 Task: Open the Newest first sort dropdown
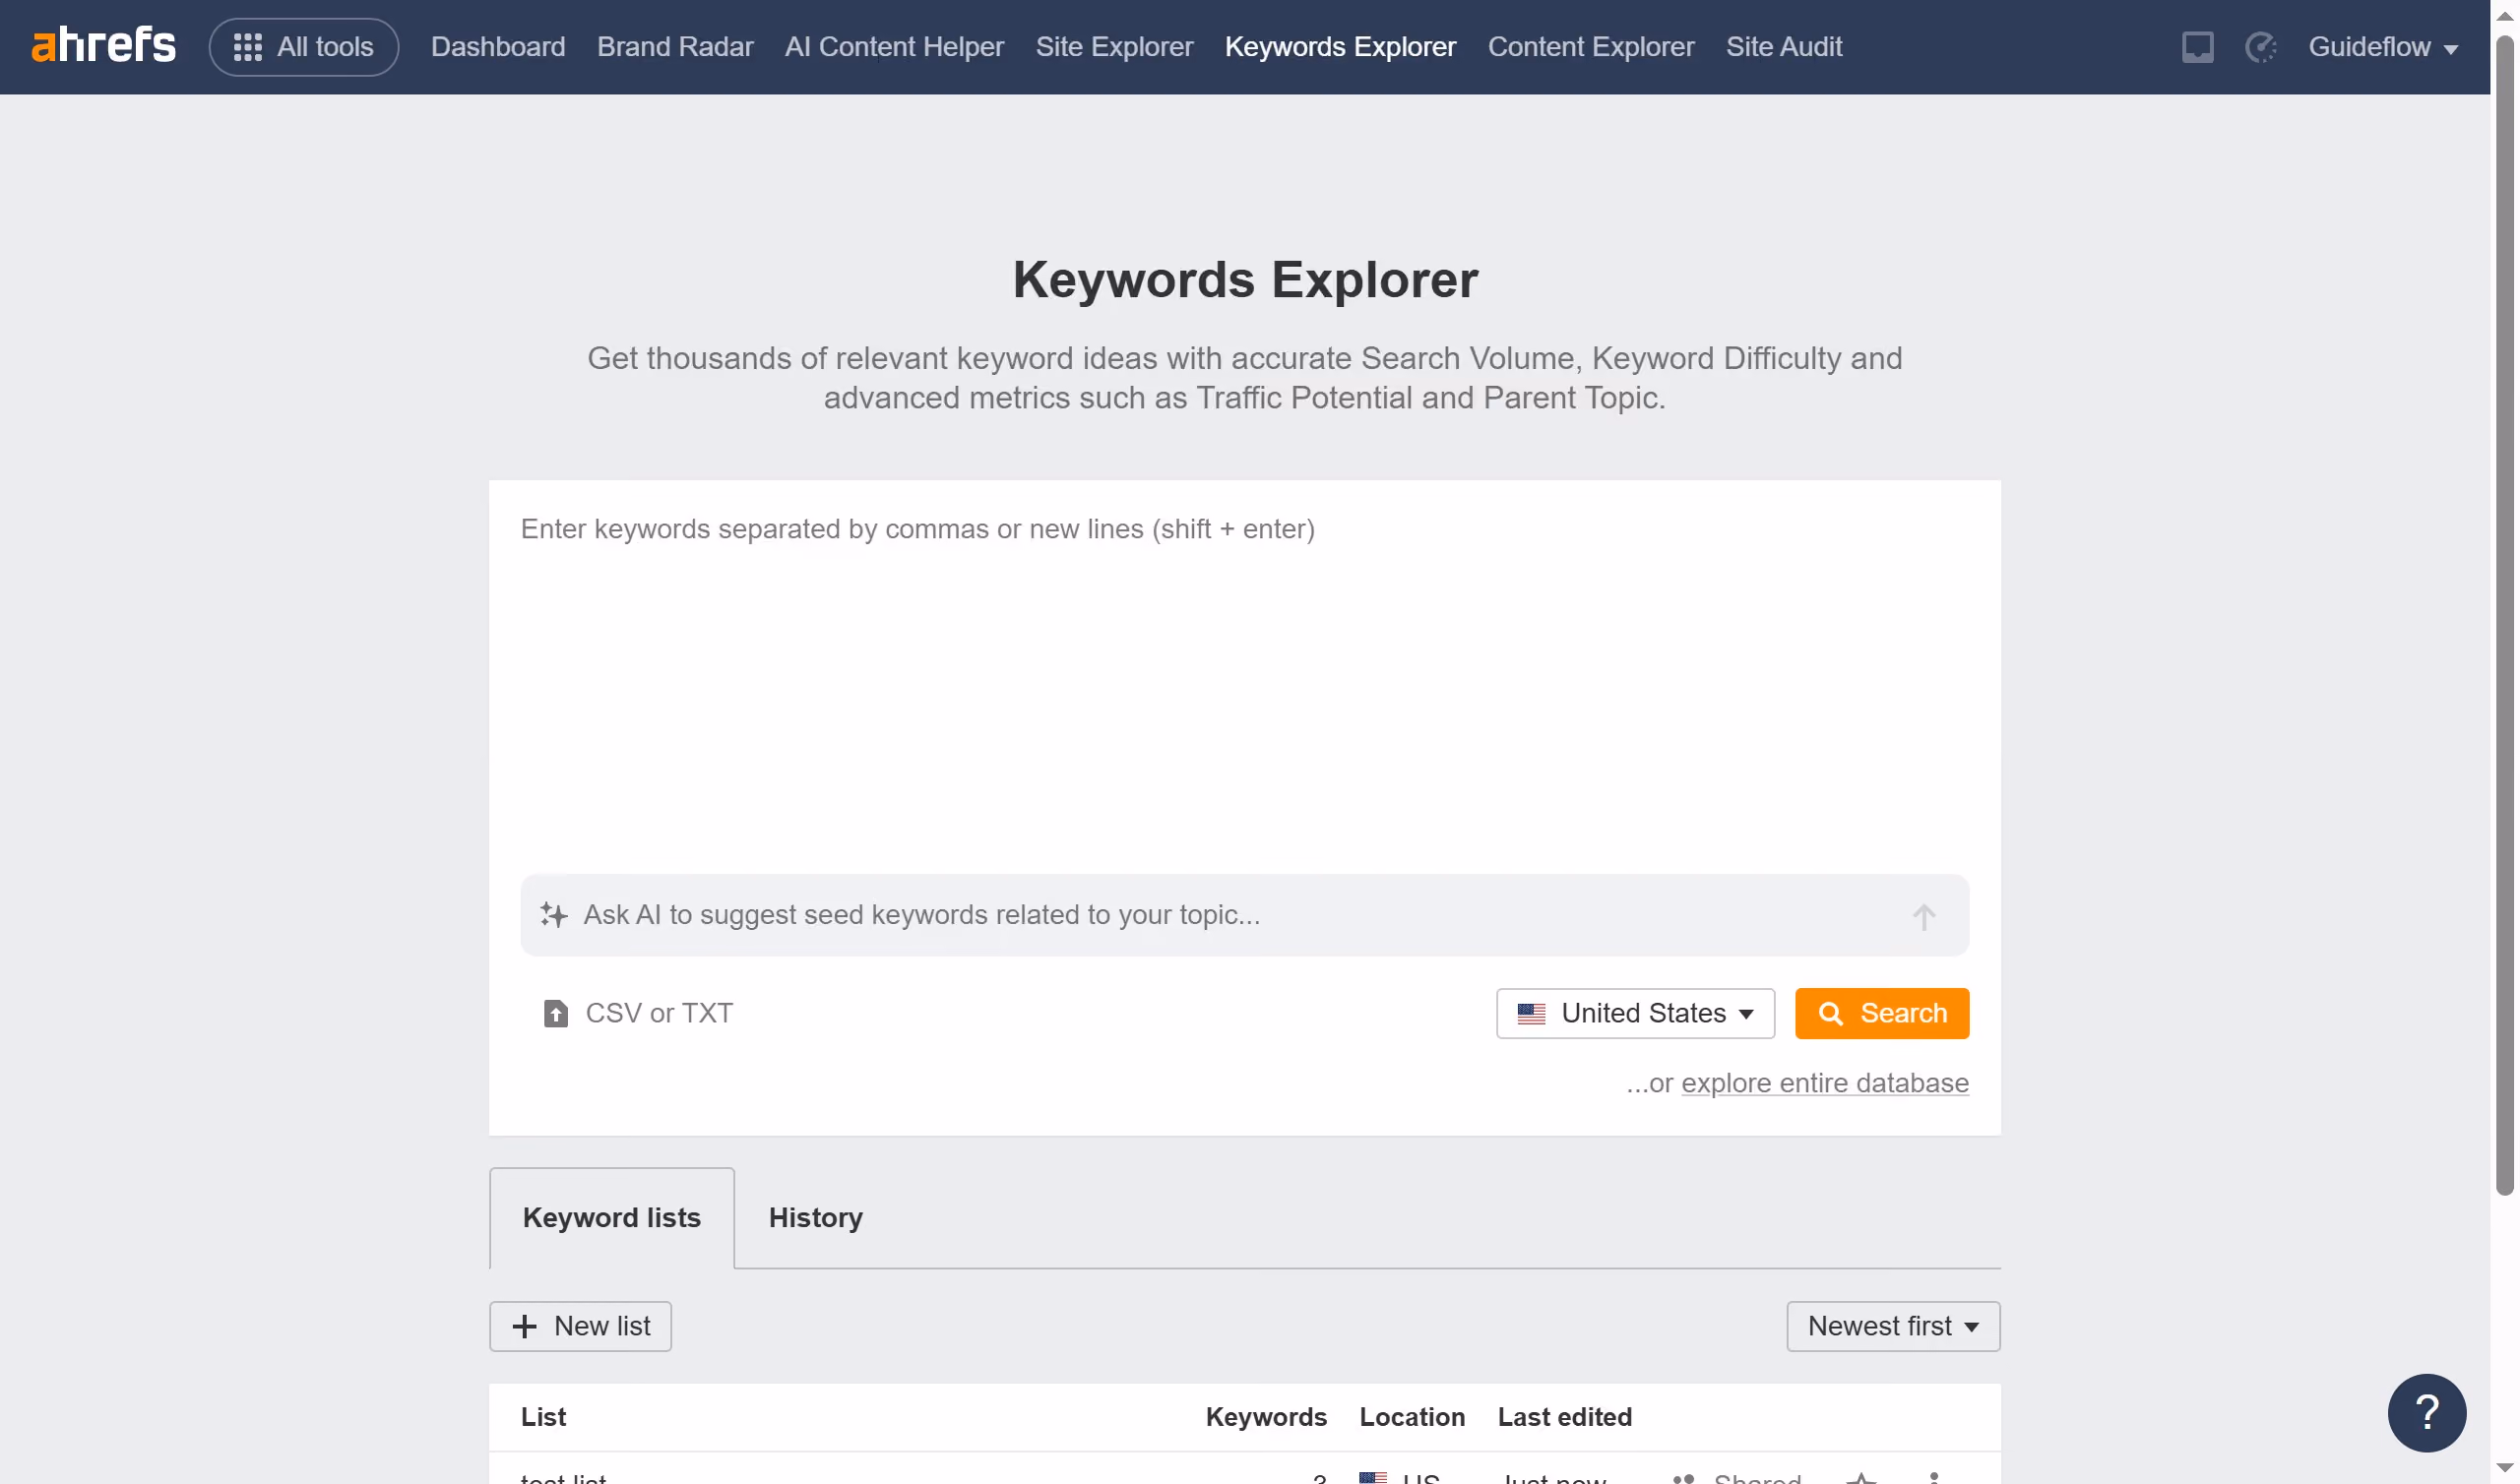1893,1326
